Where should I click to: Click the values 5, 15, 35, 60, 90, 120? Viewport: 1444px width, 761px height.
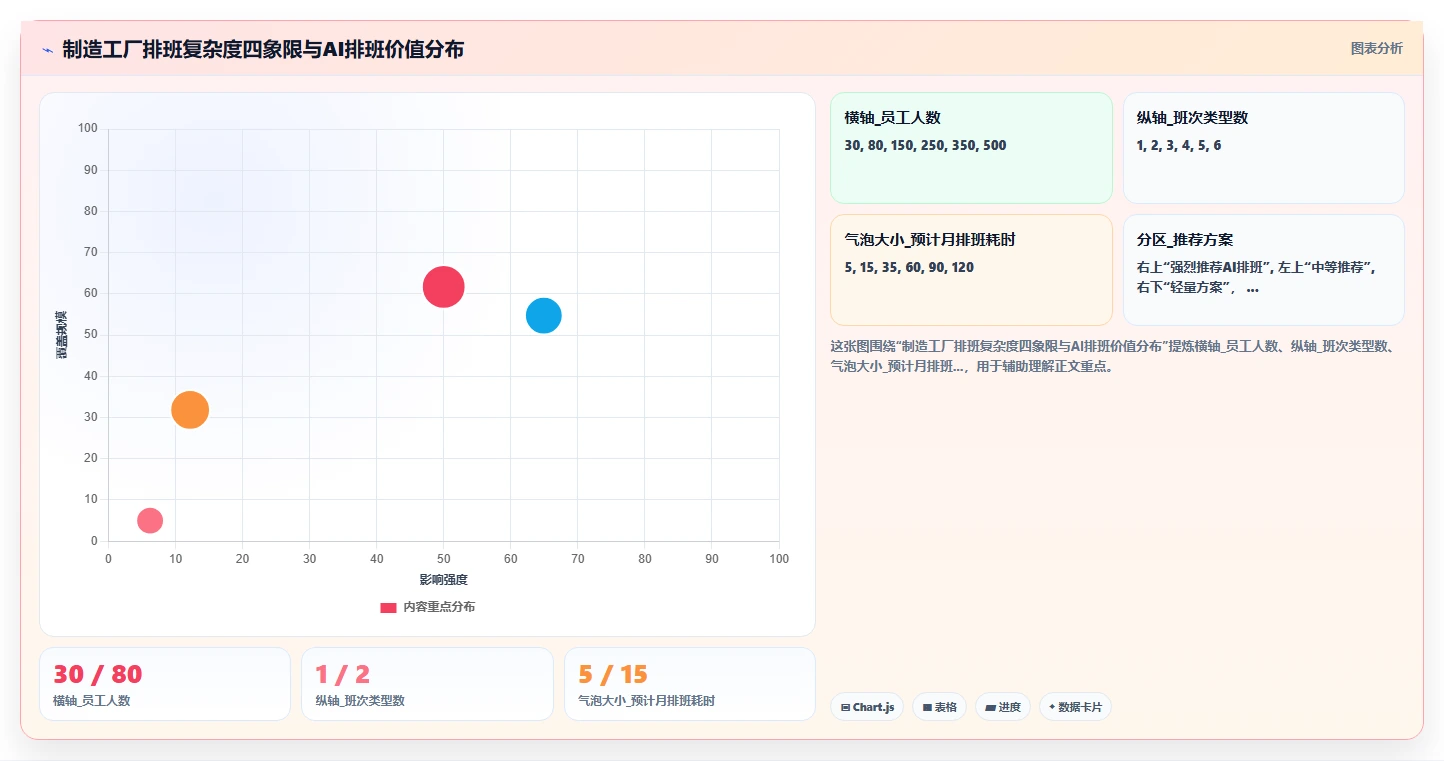(909, 268)
